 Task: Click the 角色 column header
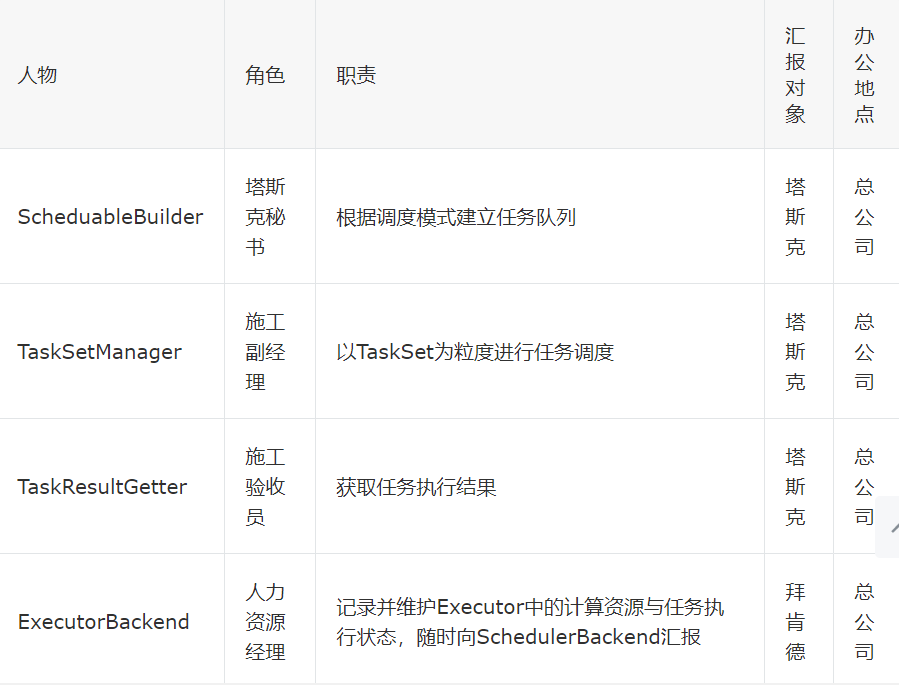pos(265,75)
